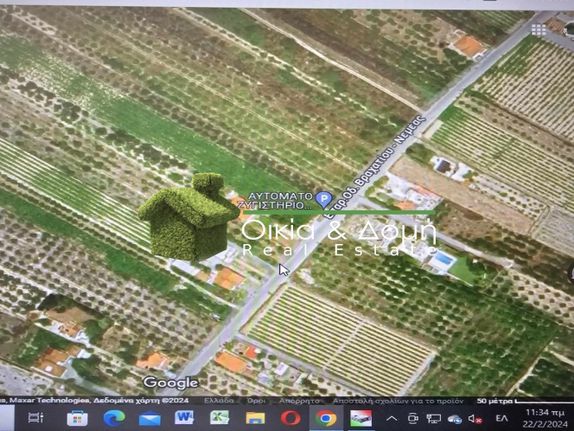The height and width of the screenshot is (431, 574).
Task: Switch the ΕΛ input language
Action: [x=502, y=418]
